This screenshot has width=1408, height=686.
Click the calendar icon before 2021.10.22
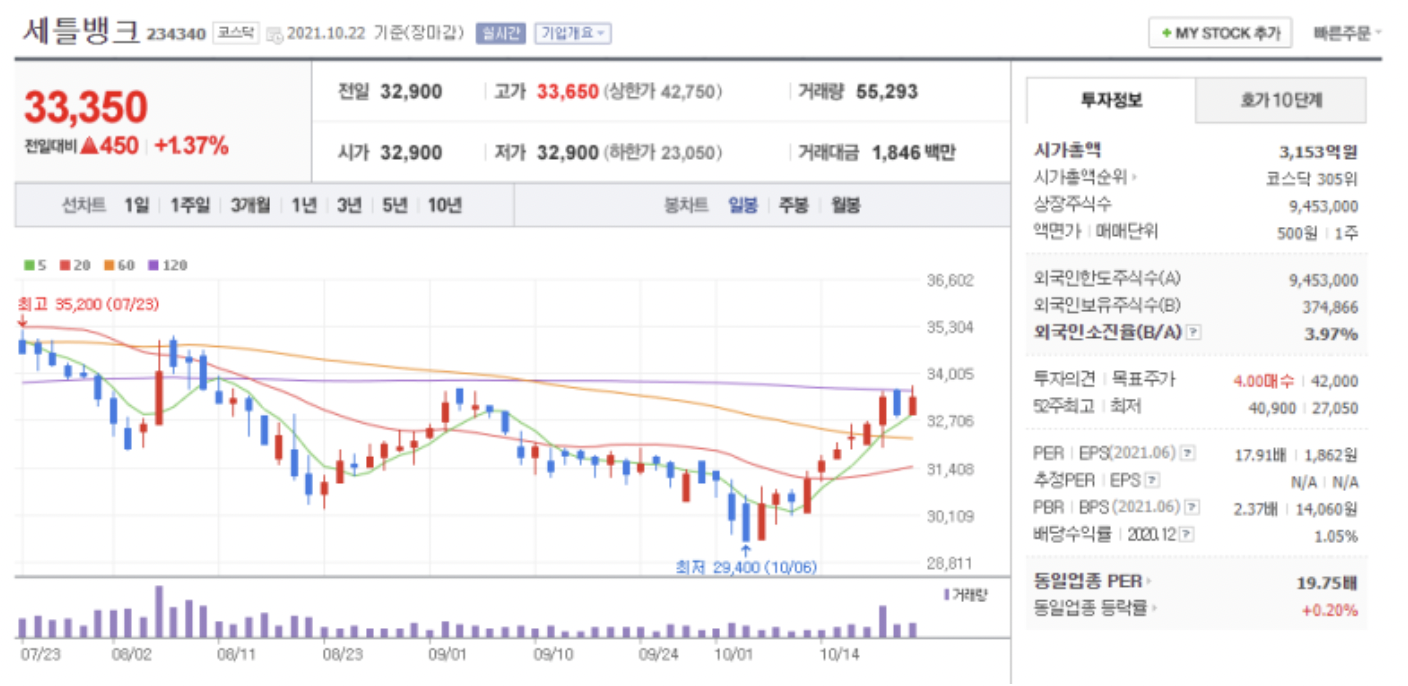(275, 34)
